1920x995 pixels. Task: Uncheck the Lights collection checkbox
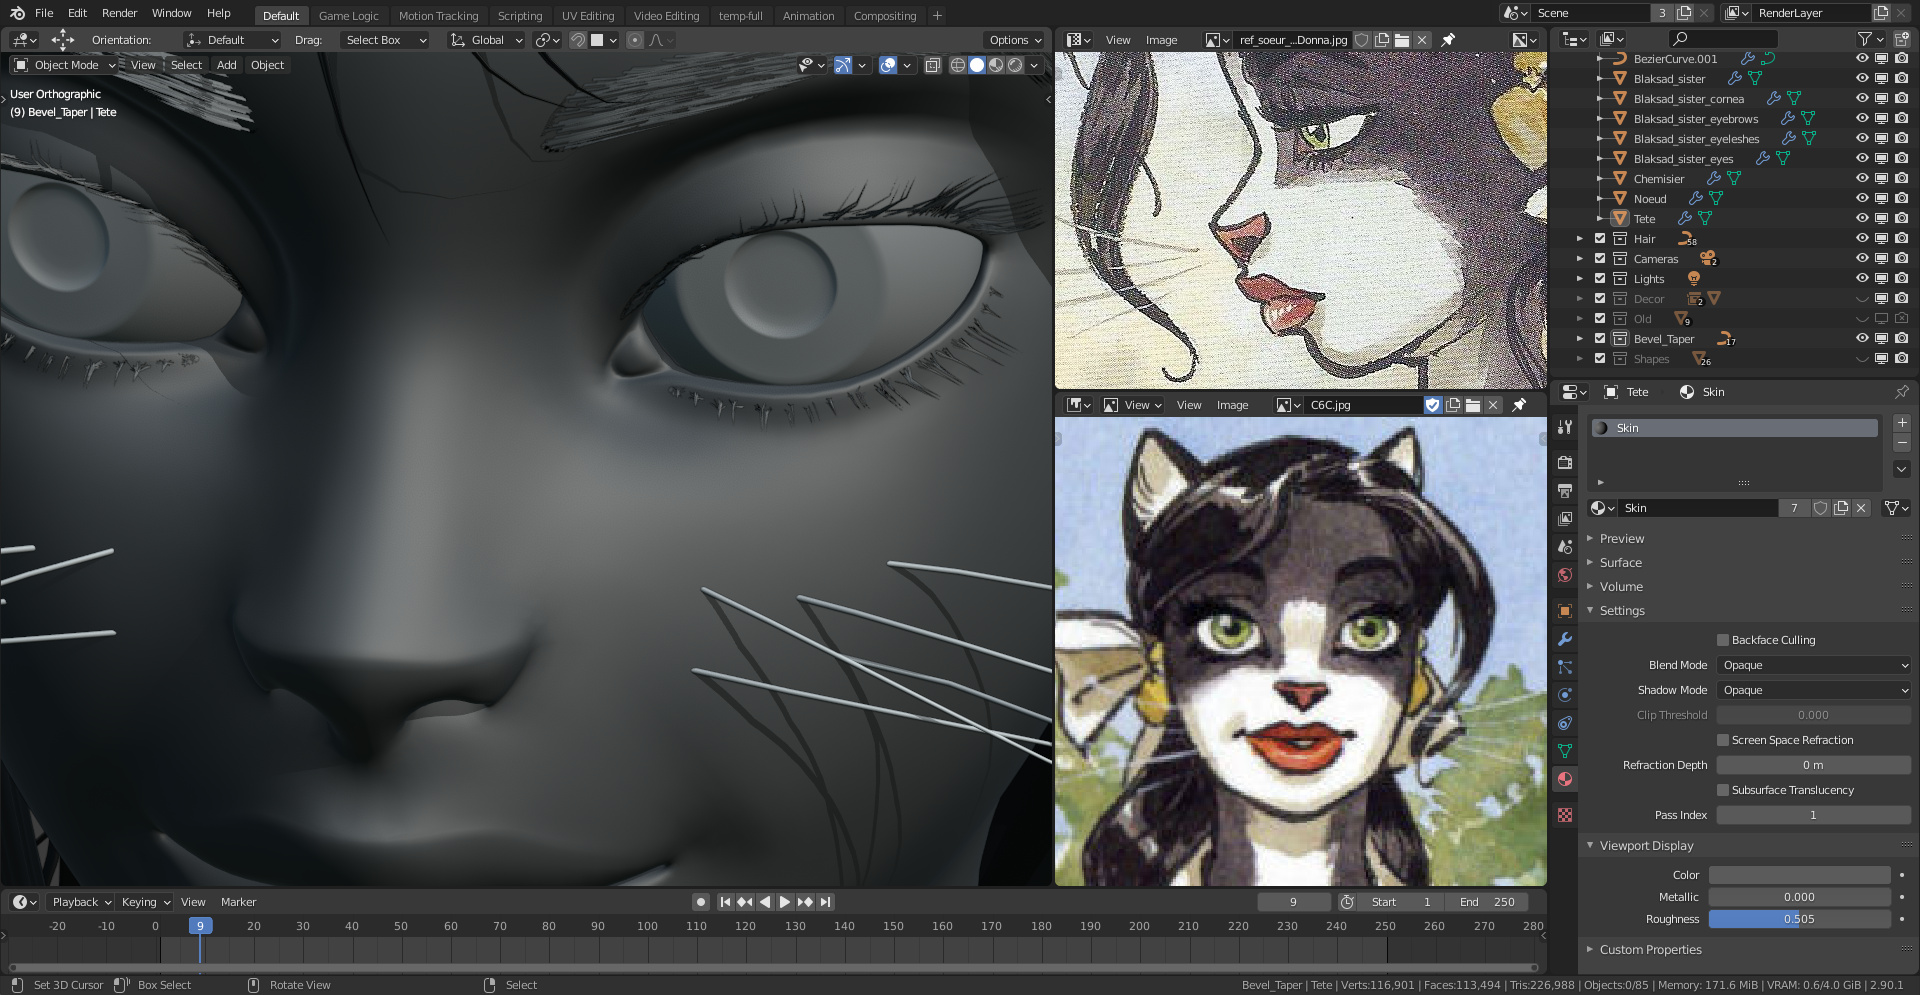pos(1600,278)
